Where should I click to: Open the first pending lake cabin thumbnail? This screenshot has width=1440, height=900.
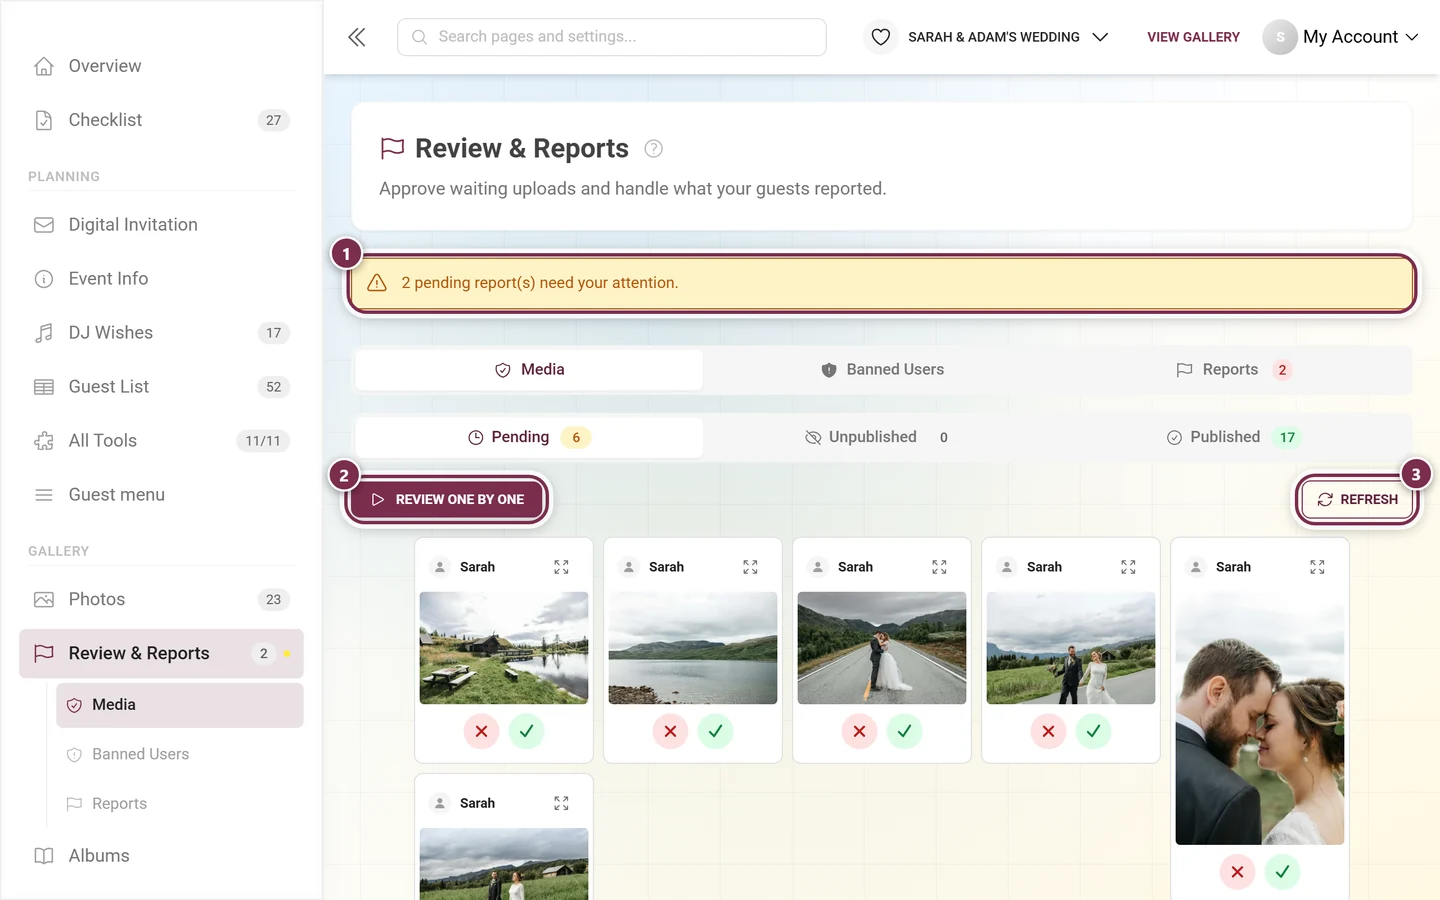(x=504, y=648)
